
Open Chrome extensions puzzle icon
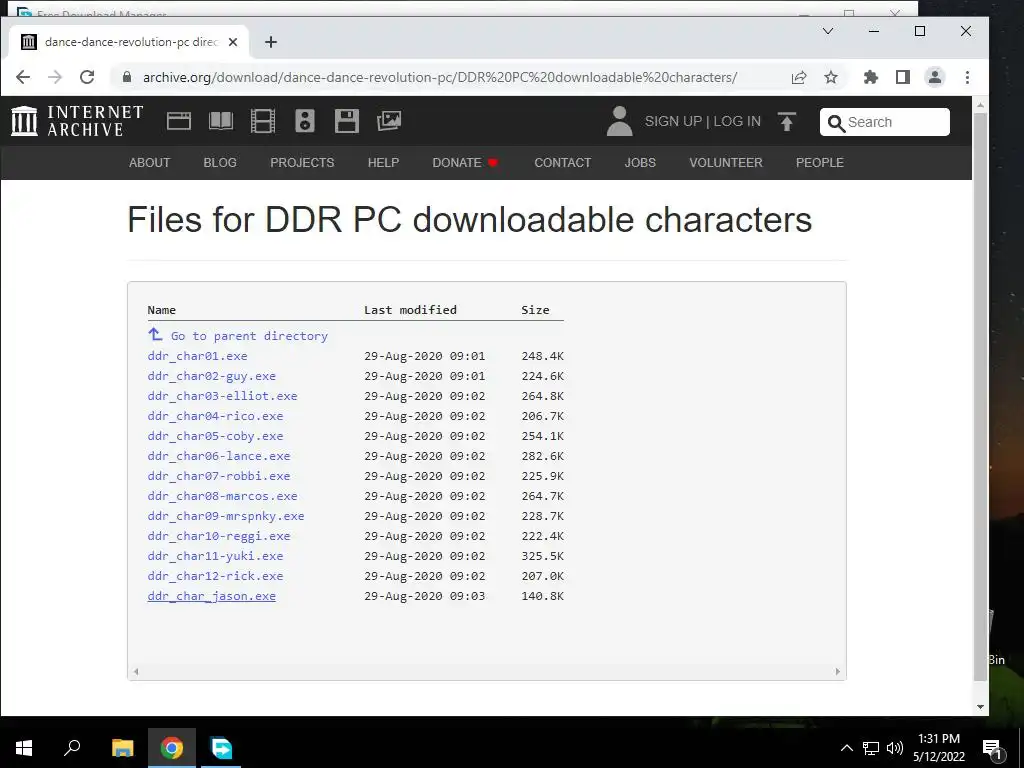coord(871,77)
